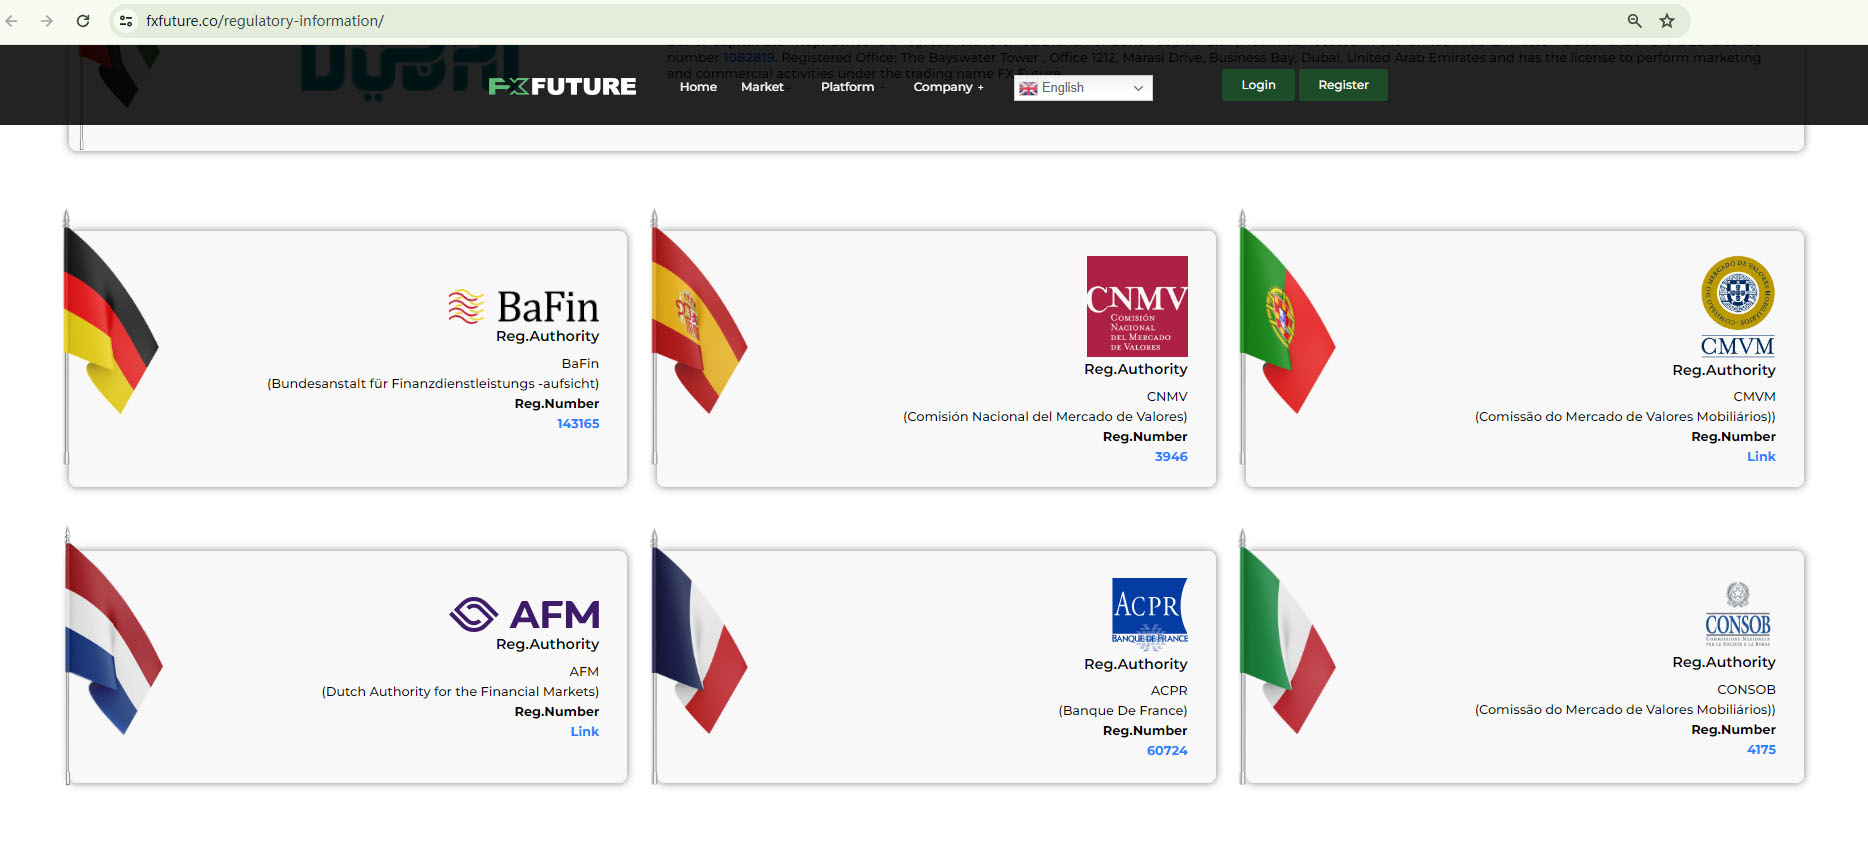Click the AFM purple logo
Image resolution: width=1868 pixels, height=864 pixels.
coord(524,614)
